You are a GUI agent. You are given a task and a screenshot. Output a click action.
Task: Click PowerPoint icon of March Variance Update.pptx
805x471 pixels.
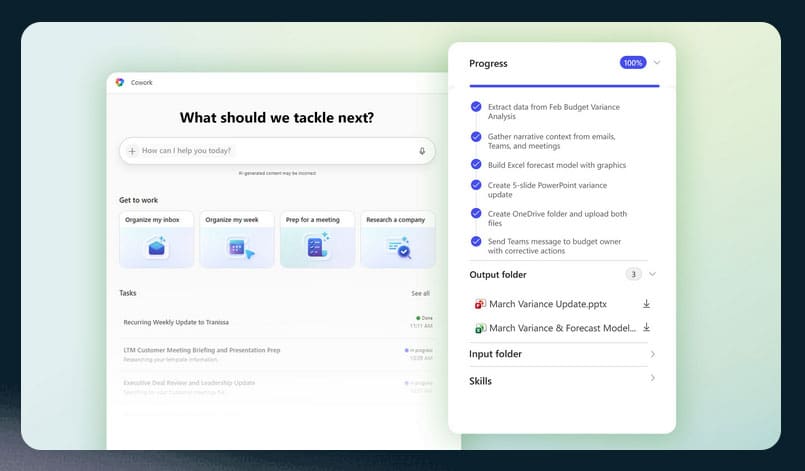[480, 304]
